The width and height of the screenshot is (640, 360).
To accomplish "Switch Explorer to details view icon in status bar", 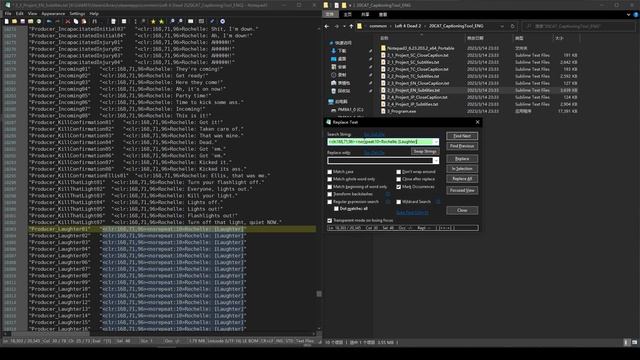I will [627, 342].
